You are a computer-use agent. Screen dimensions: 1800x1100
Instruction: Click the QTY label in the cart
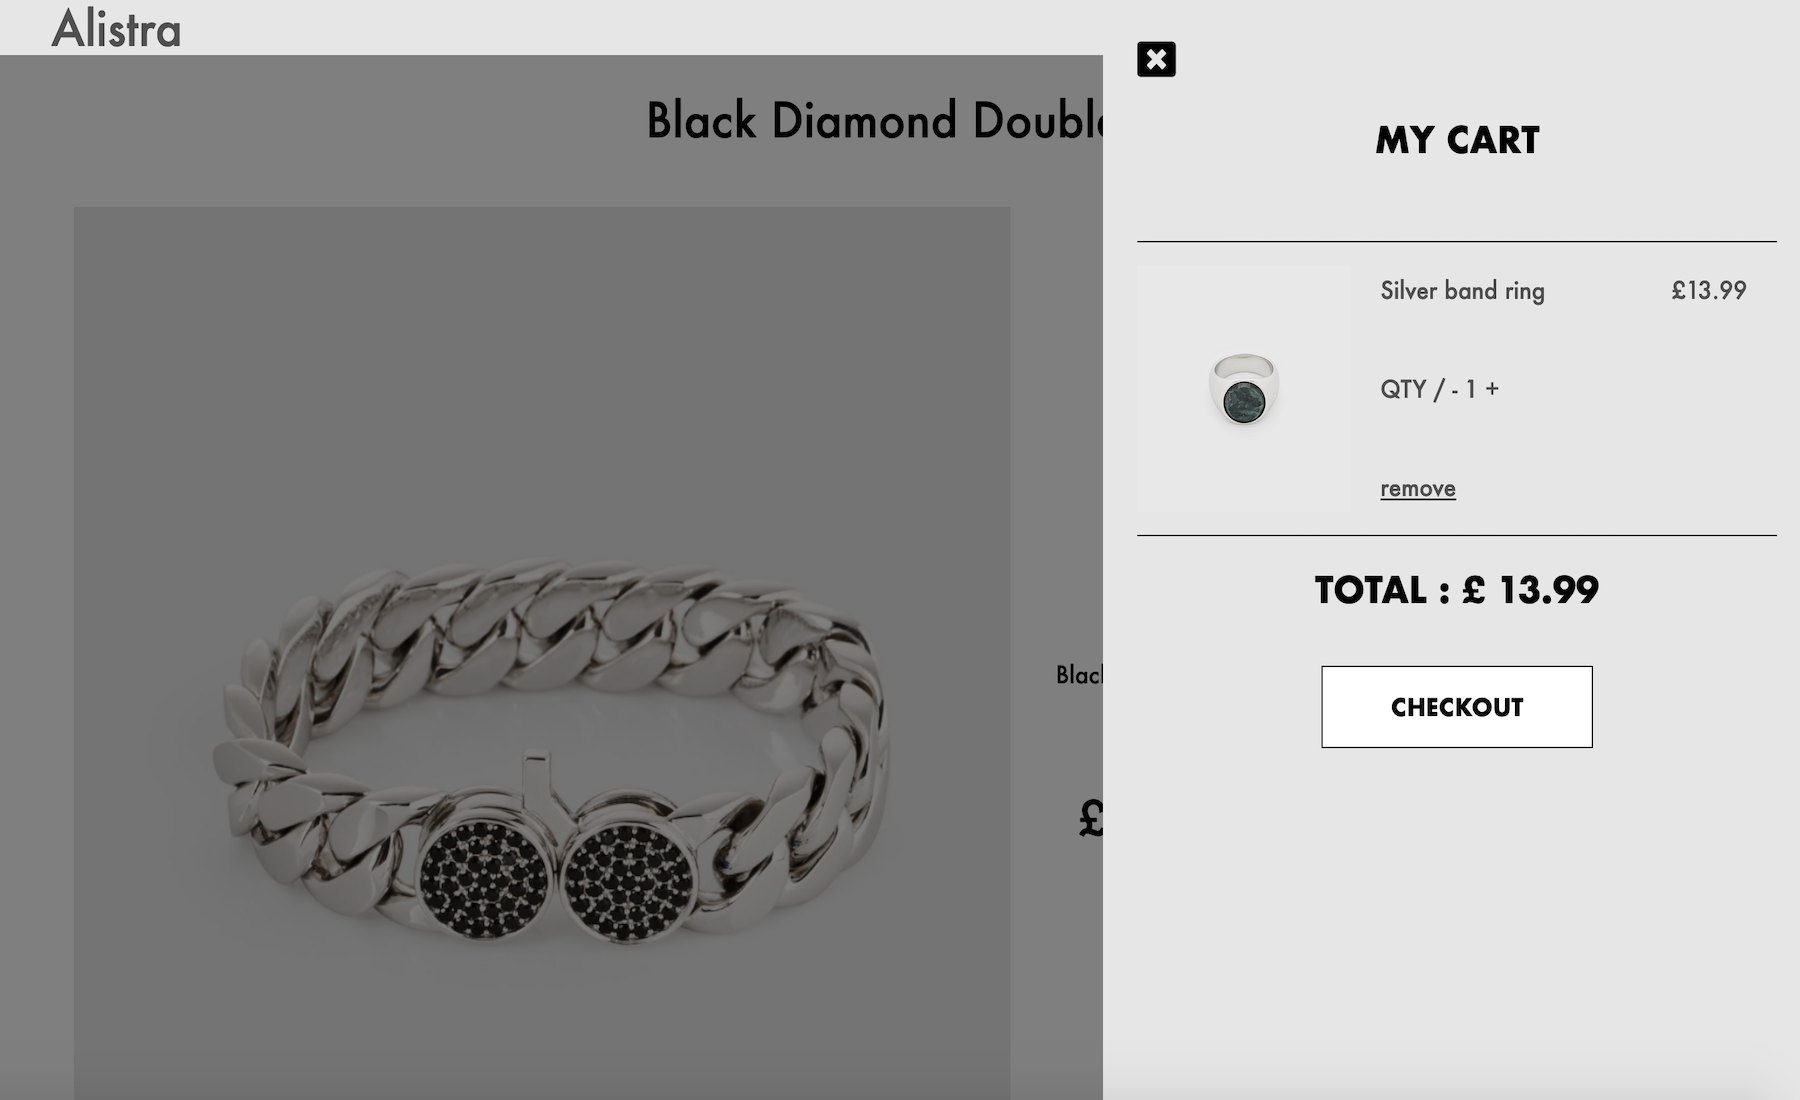coord(1402,389)
